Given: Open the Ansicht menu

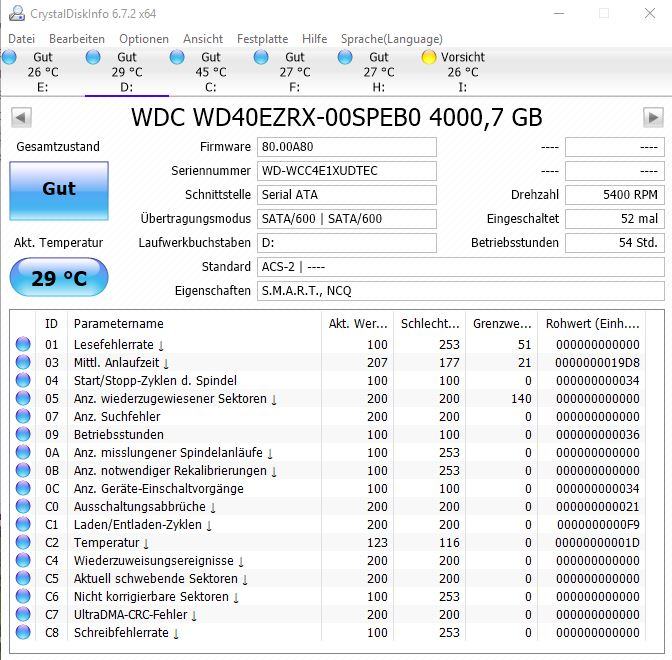Looking at the screenshot, I should click(203, 39).
